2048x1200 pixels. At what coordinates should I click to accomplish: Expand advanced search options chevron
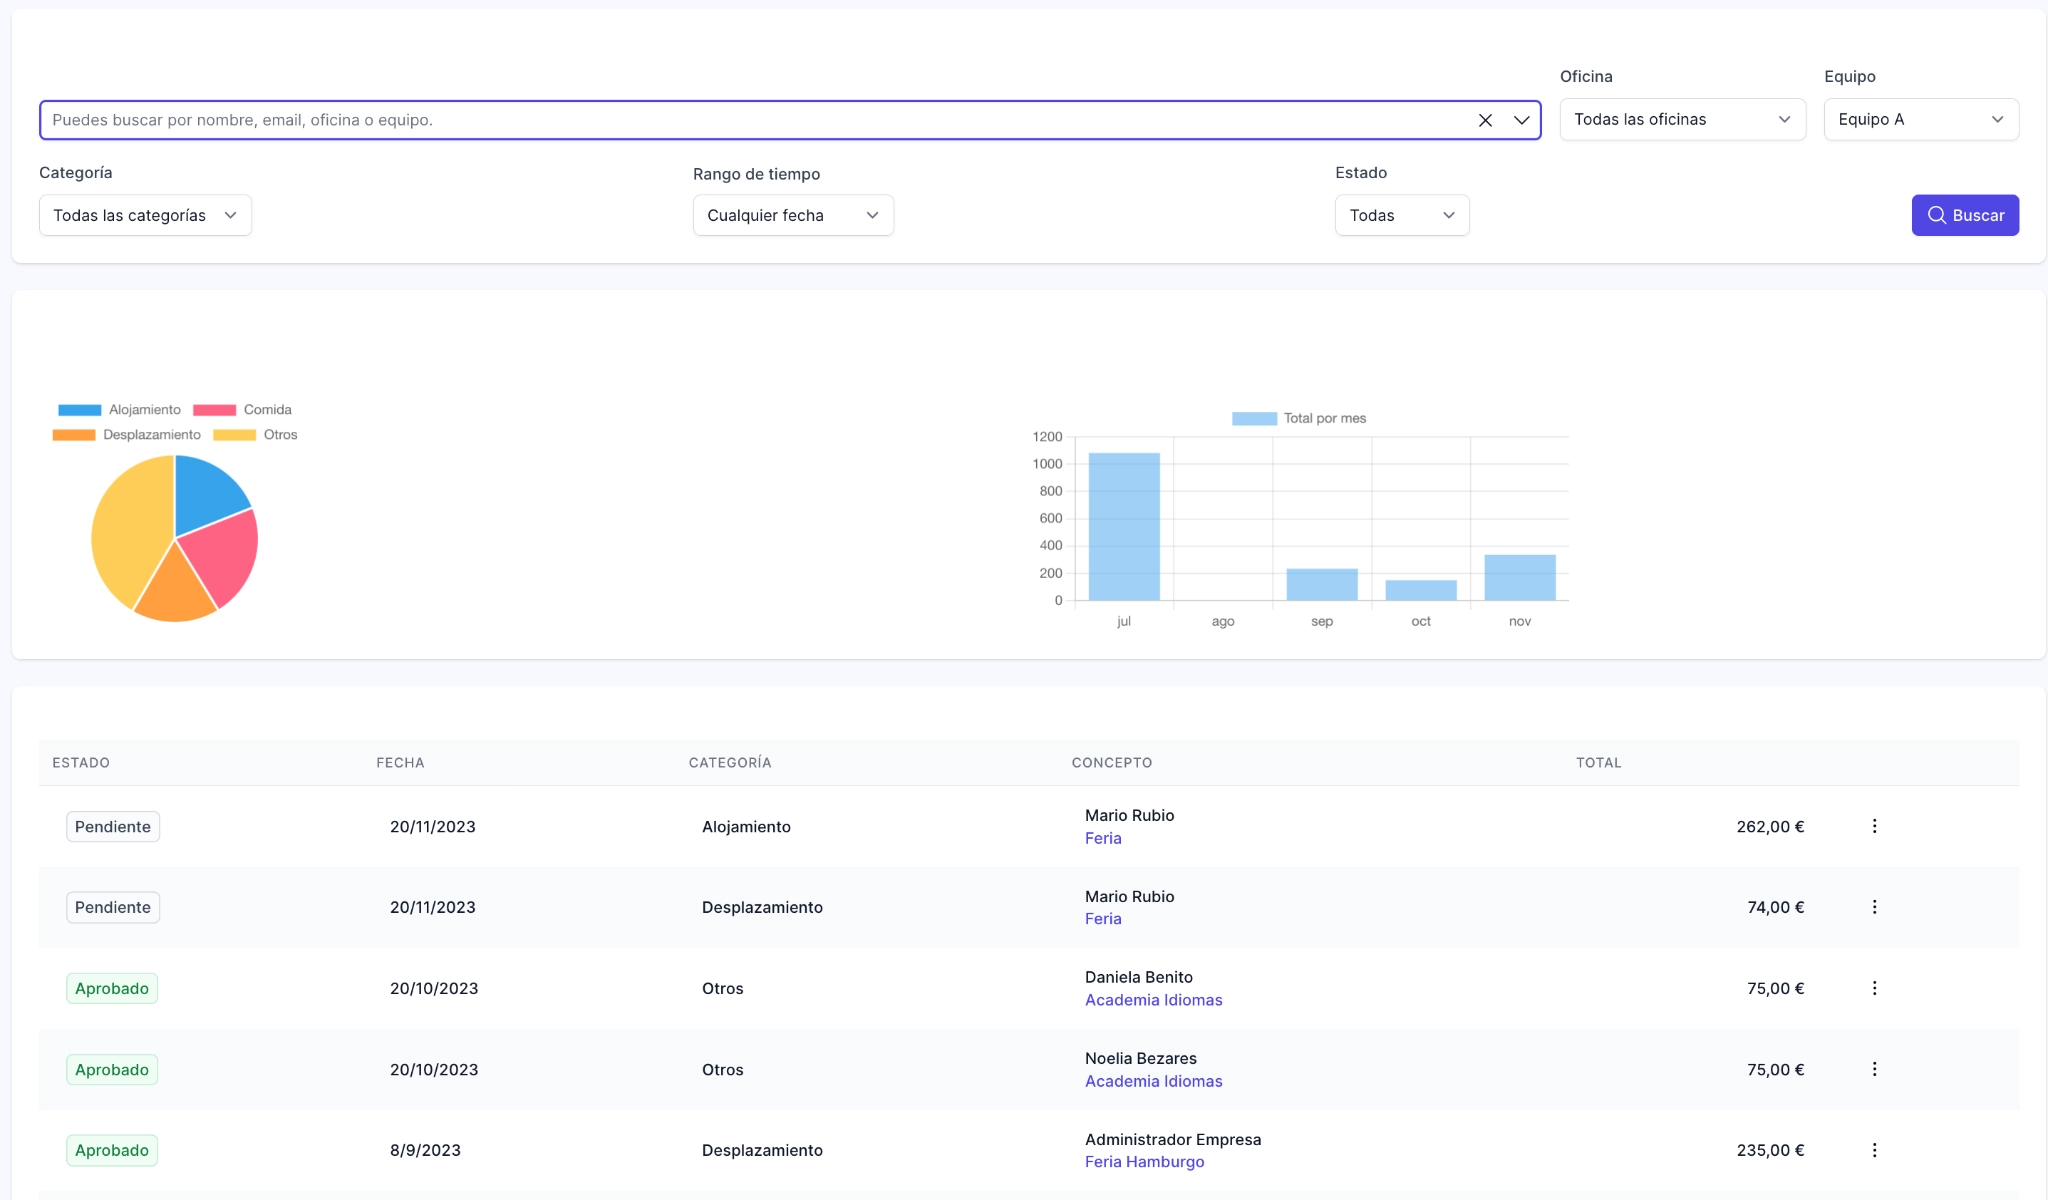[1522, 120]
